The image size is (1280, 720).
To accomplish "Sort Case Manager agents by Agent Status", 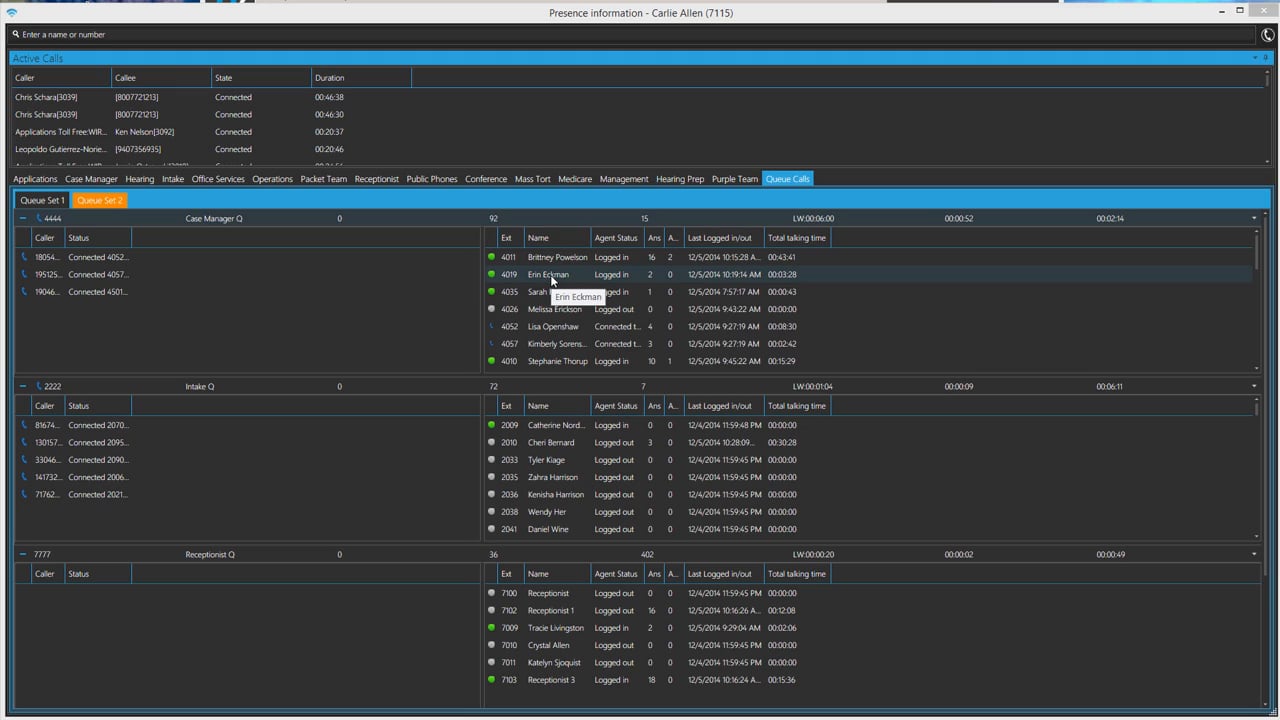I will (x=616, y=238).
